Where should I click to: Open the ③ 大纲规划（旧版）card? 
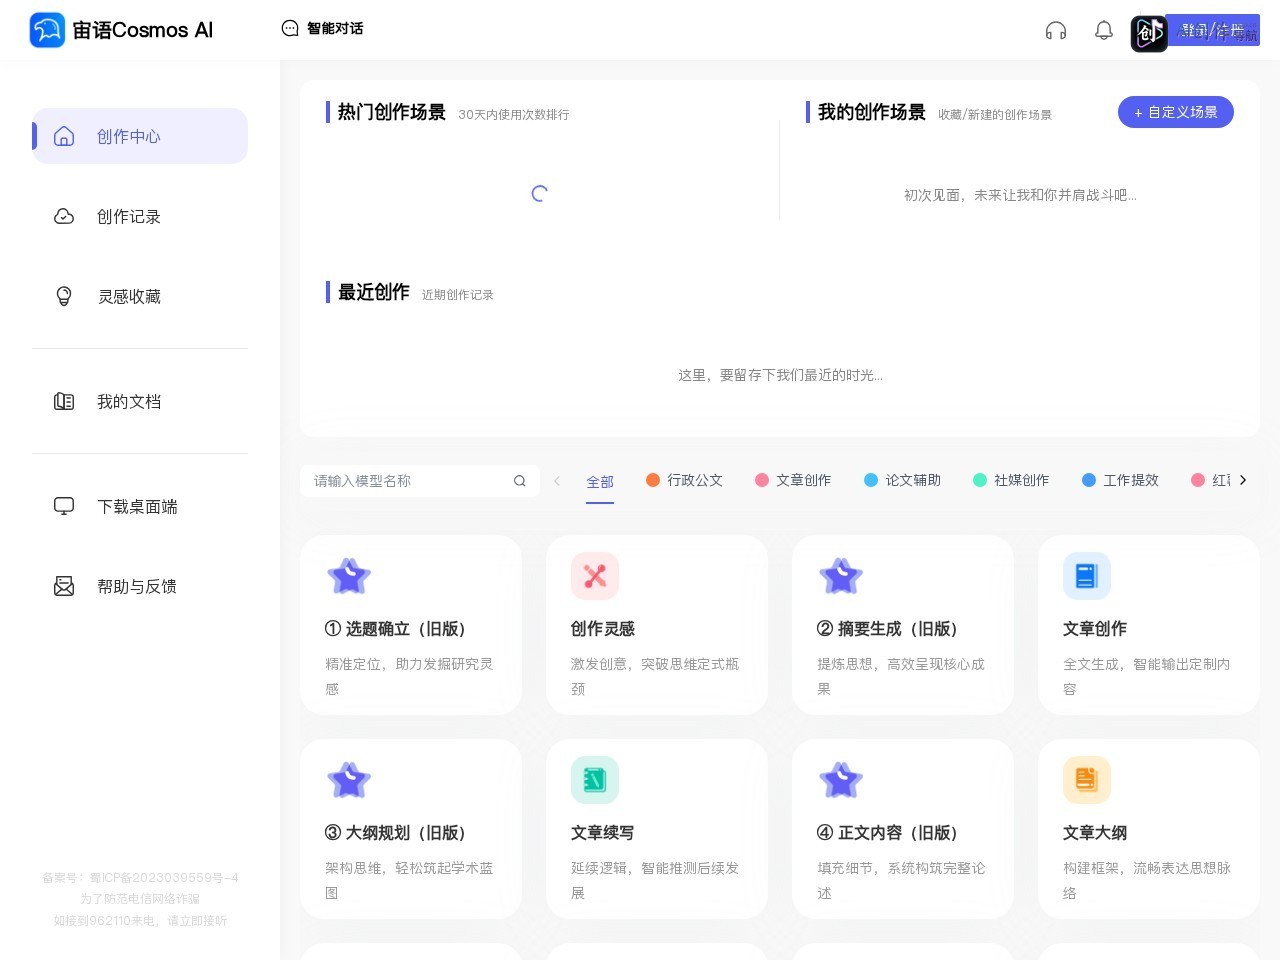point(411,829)
